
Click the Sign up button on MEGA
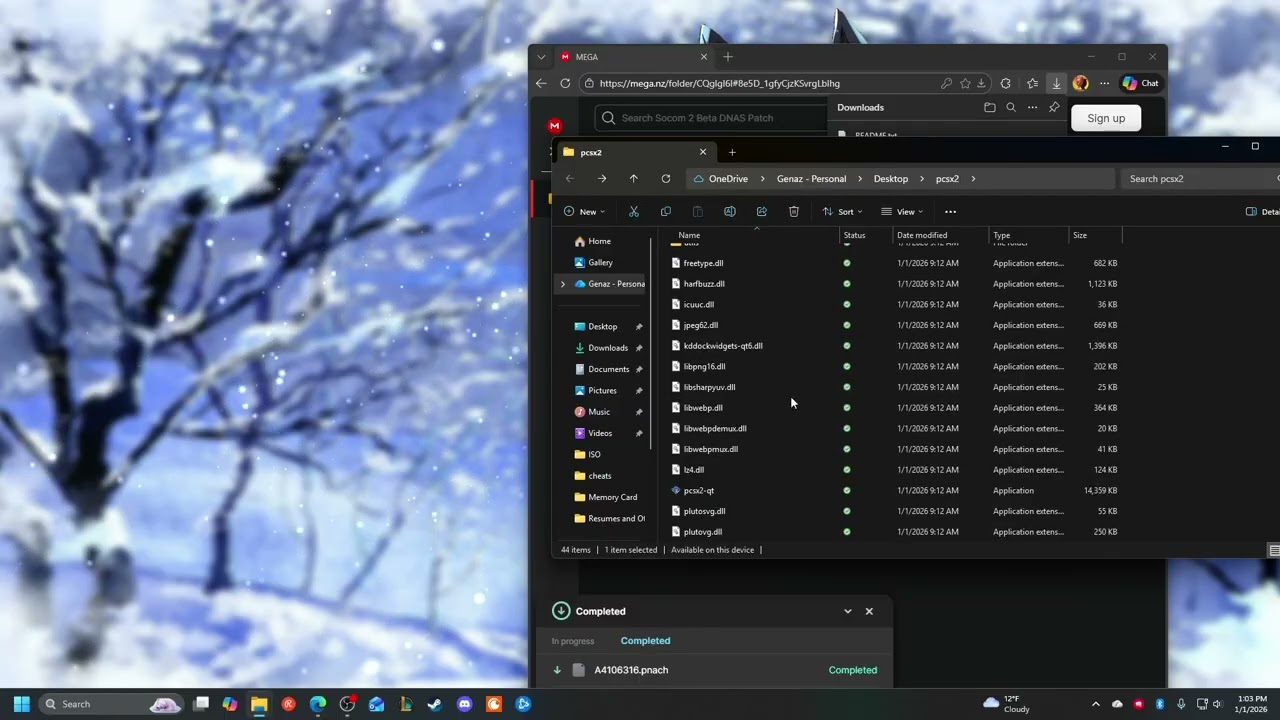click(x=1106, y=118)
